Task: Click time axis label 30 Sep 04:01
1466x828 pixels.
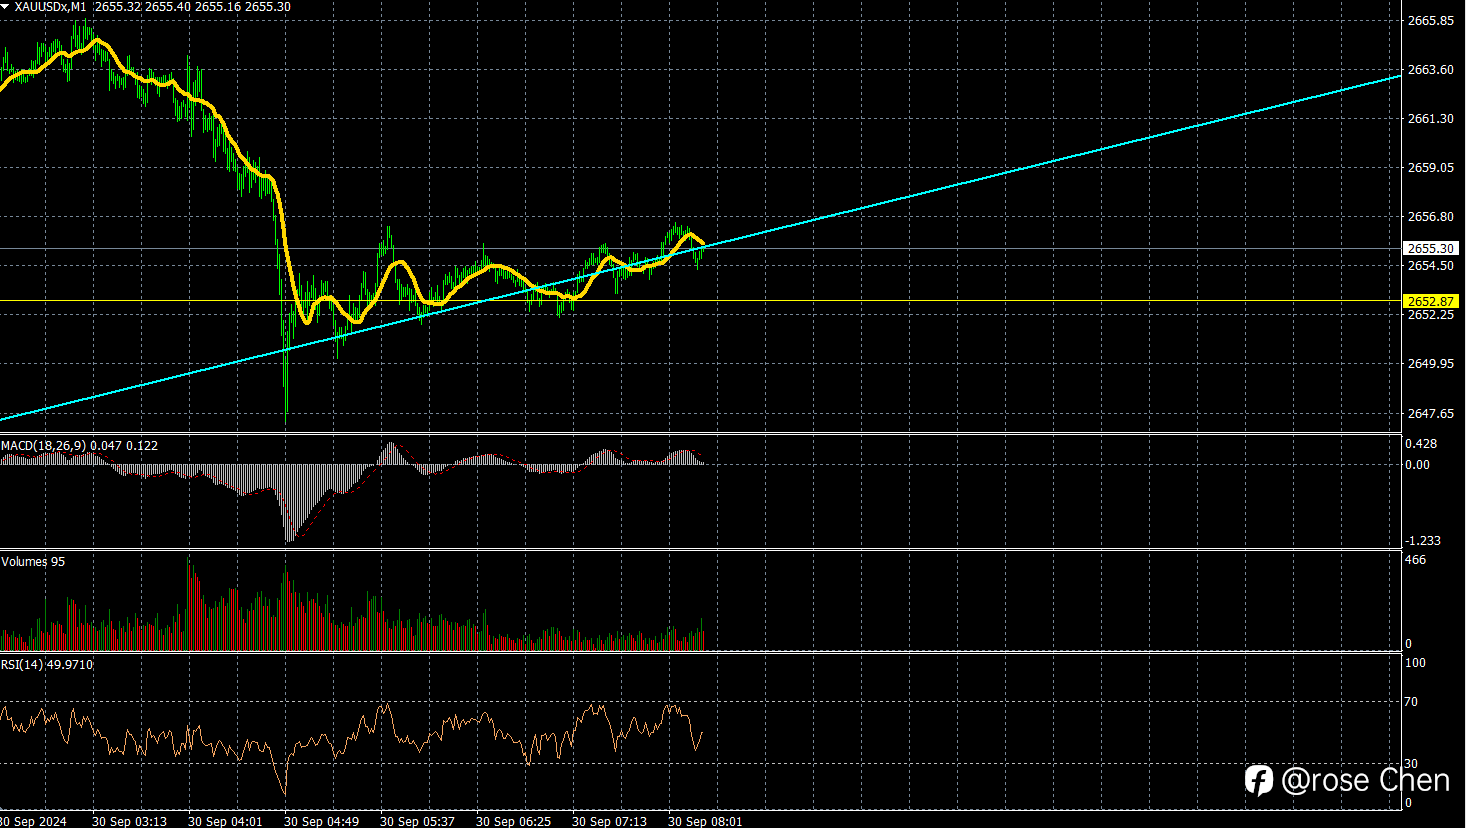Action: 225,821
